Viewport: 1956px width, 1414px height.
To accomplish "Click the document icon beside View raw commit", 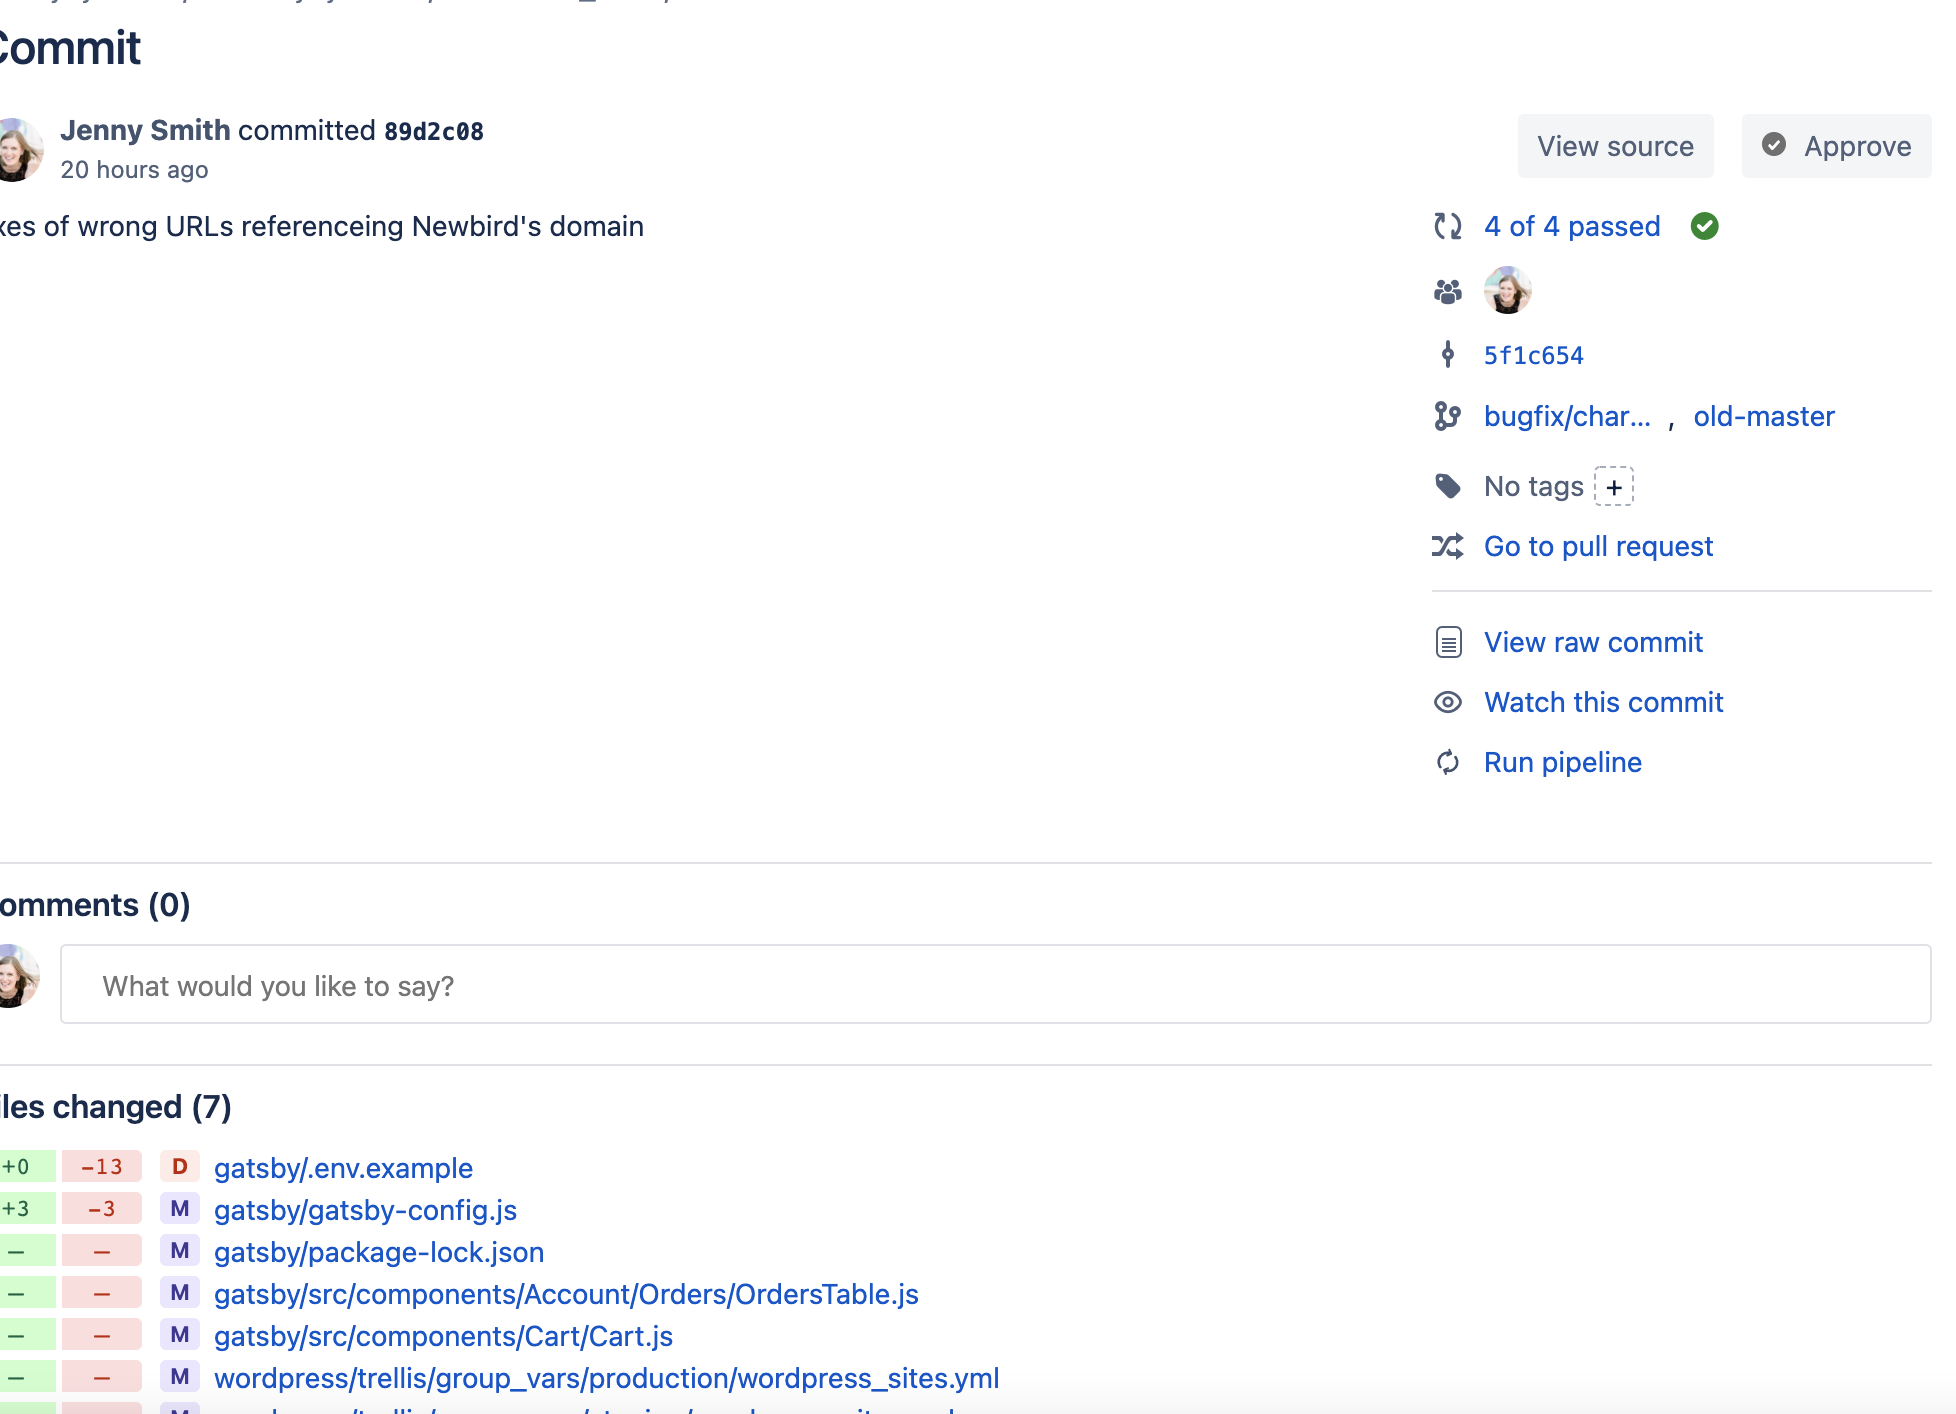I will click(x=1448, y=642).
